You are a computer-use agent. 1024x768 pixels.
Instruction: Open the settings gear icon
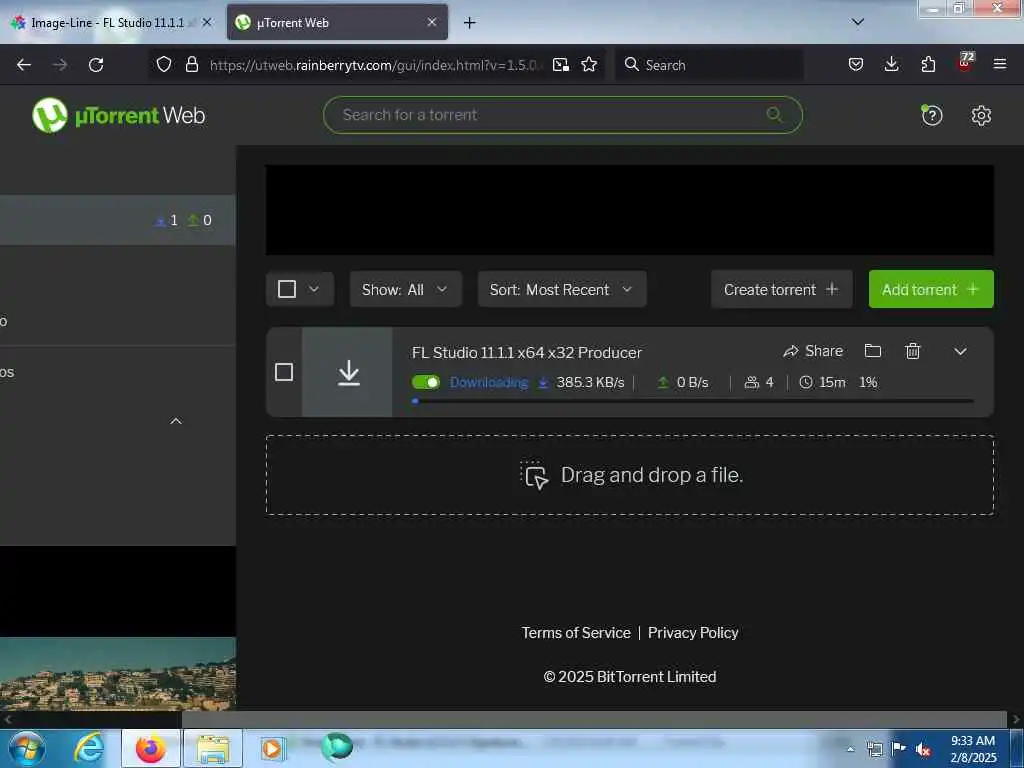click(x=981, y=116)
